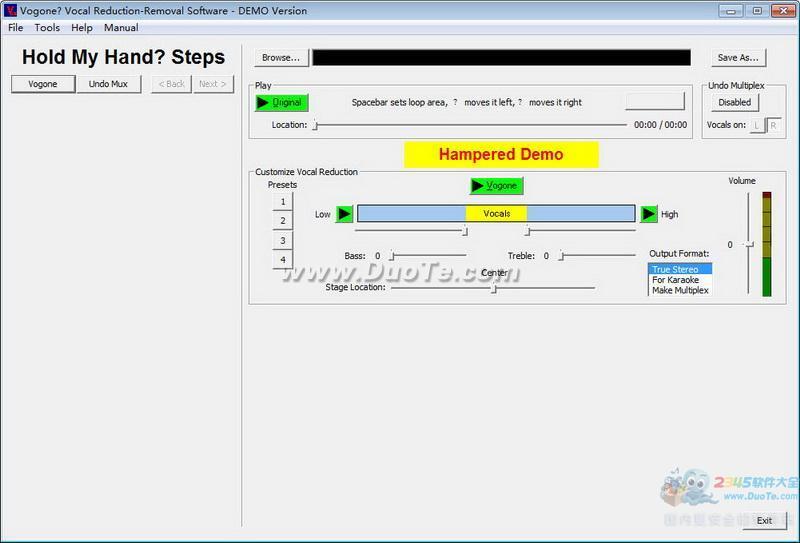Open the File menu

15,28
